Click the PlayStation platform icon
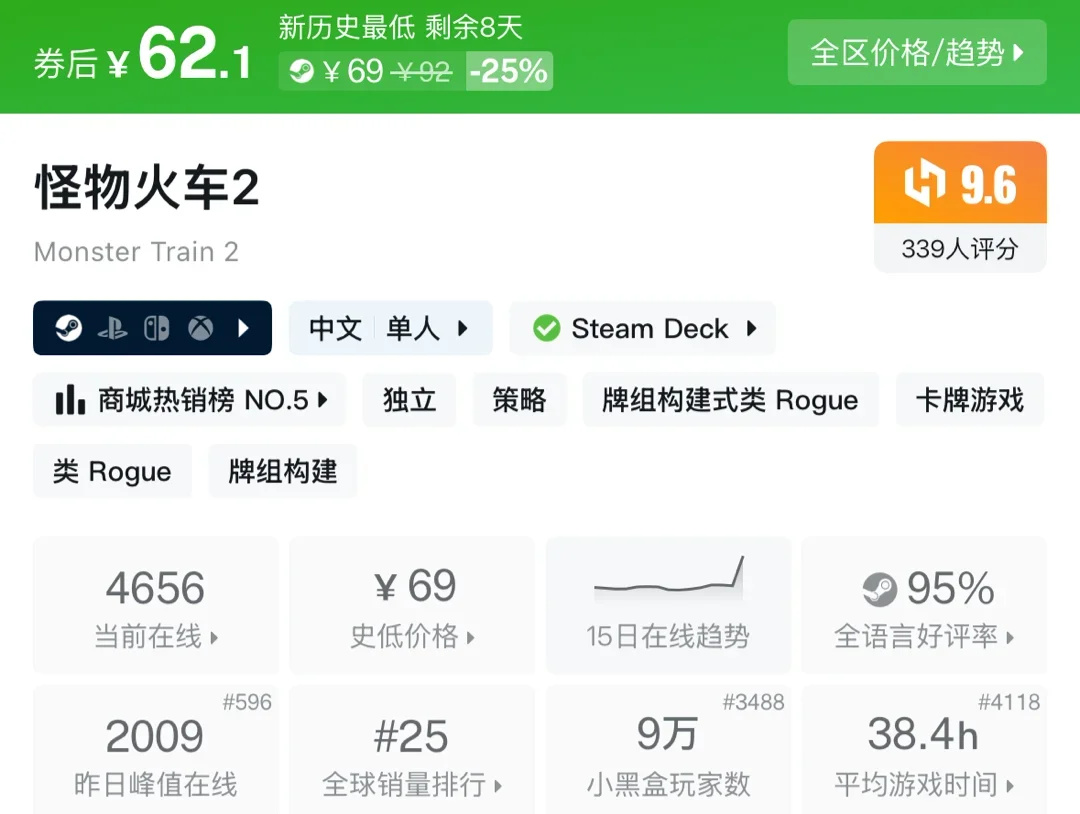This screenshot has width=1080, height=814. click(x=112, y=328)
